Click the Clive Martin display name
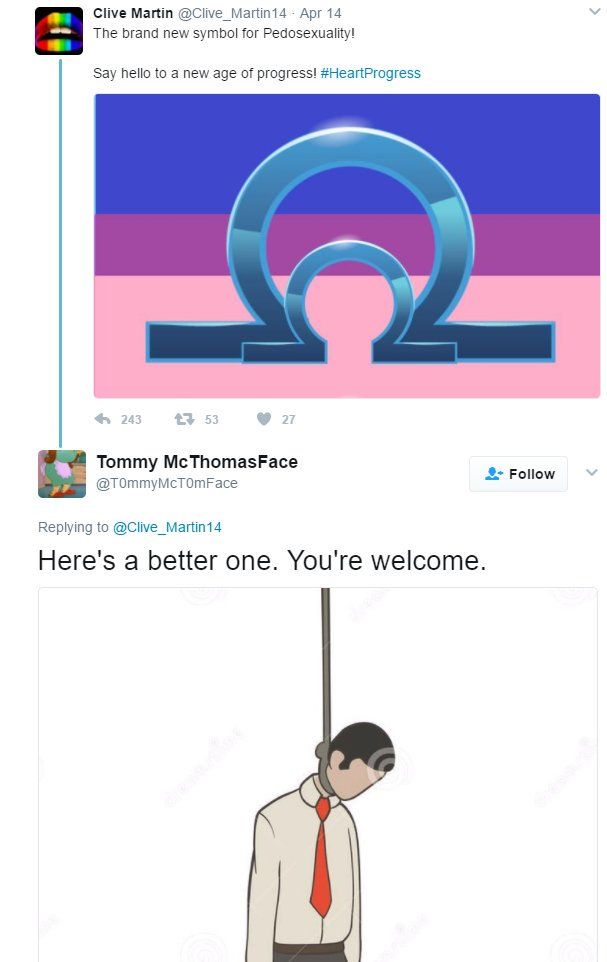 click(x=133, y=13)
